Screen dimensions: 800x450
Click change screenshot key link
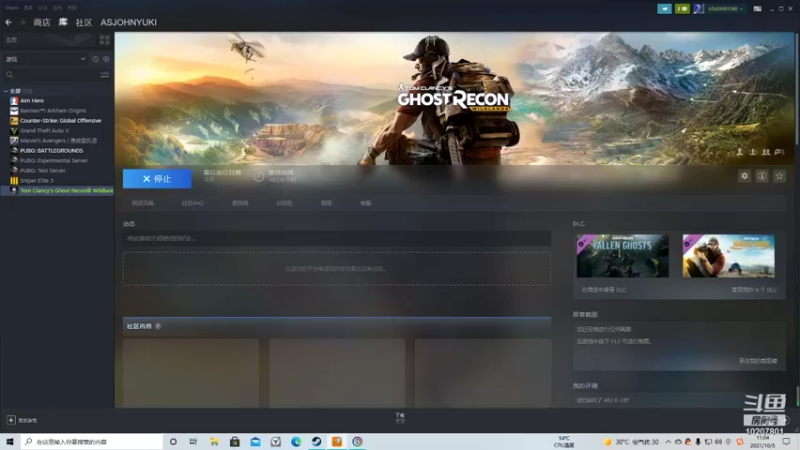click(x=758, y=361)
